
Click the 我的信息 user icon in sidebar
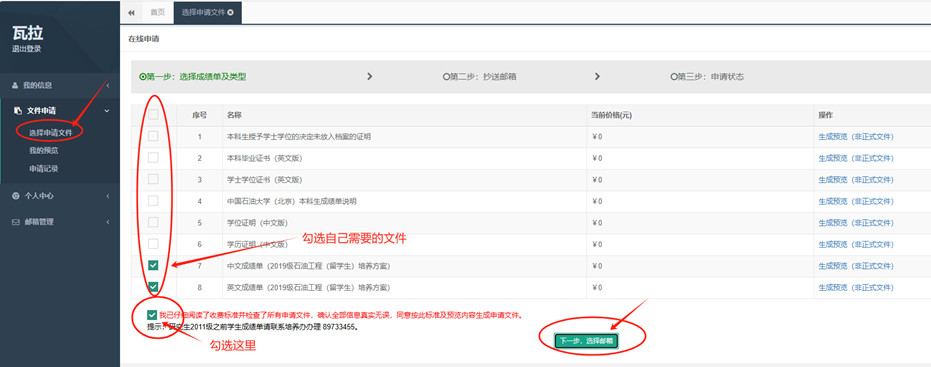point(15,86)
